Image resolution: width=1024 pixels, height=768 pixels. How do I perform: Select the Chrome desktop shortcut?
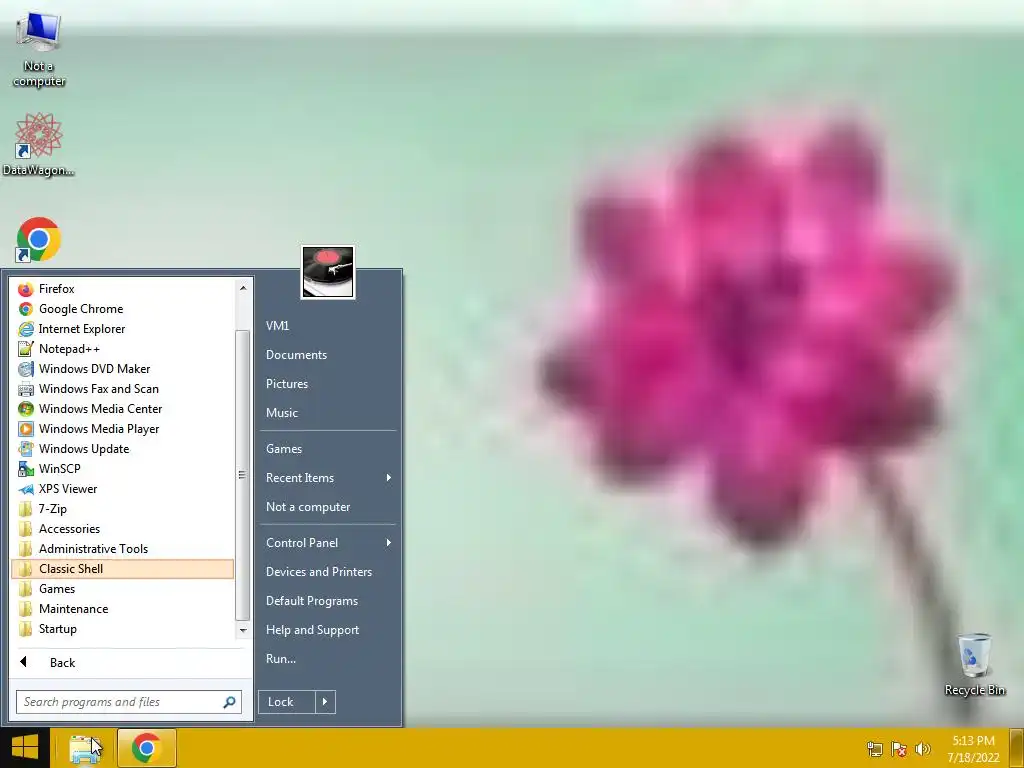coord(39,240)
